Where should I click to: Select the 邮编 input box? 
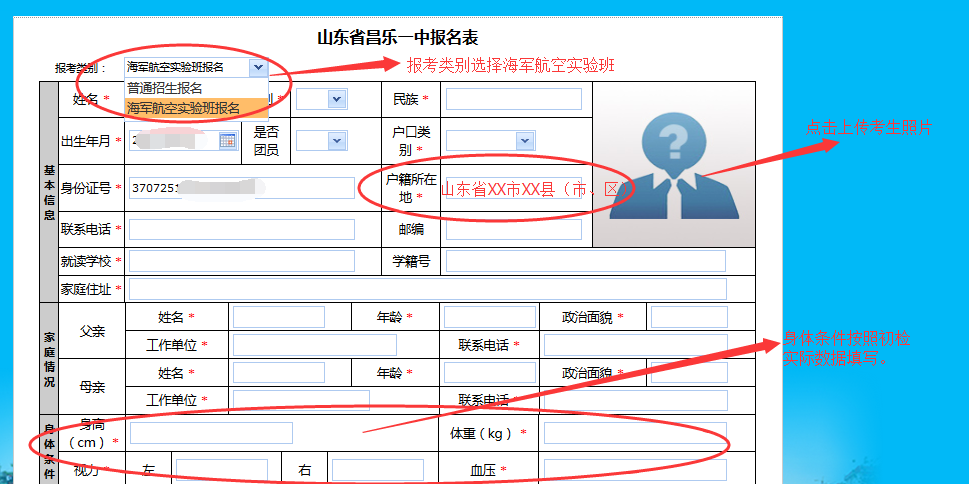pyautogui.click(x=511, y=230)
